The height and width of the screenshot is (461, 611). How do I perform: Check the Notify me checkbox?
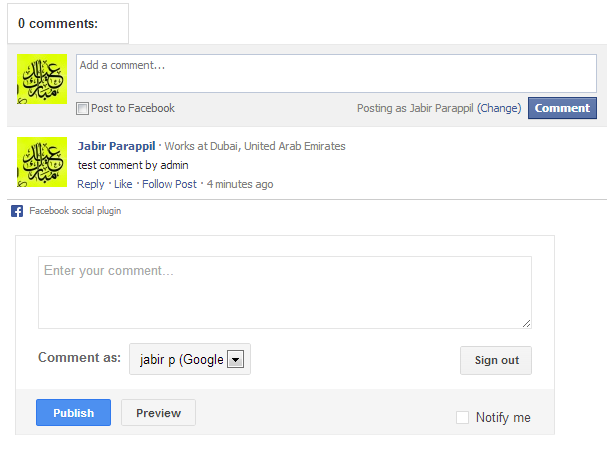pyautogui.click(x=462, y=417)
